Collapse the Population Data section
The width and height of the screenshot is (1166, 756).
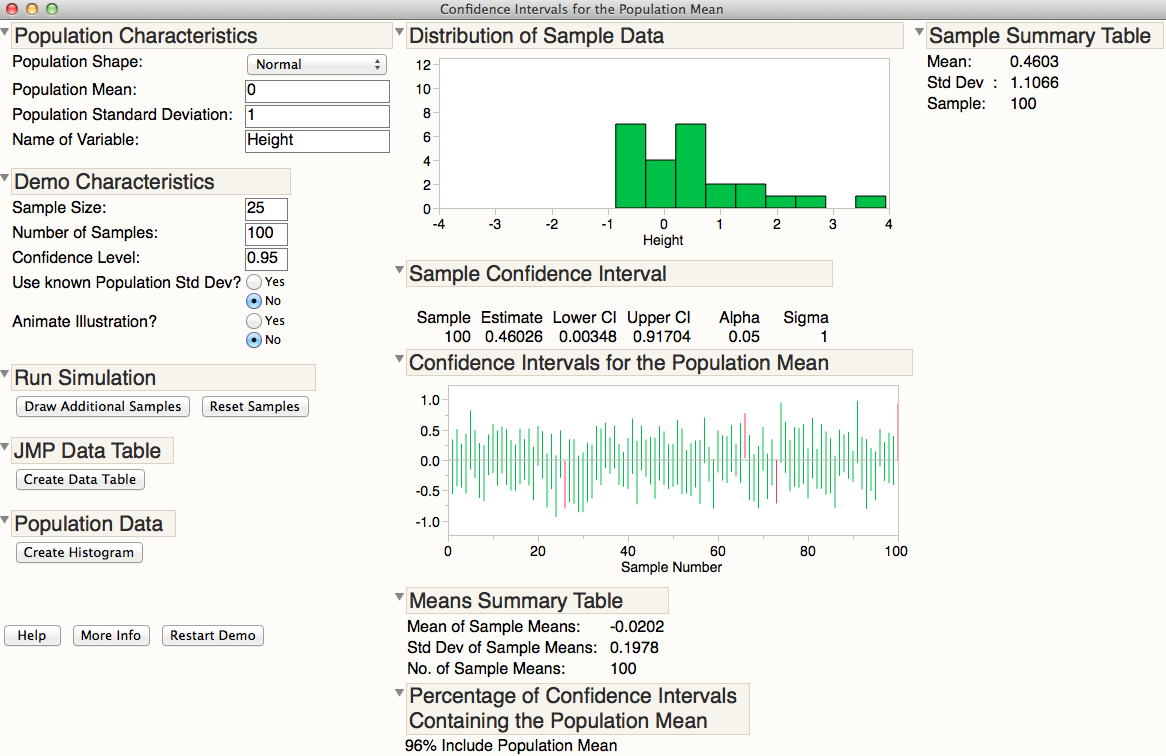click(x=5, y=520)
